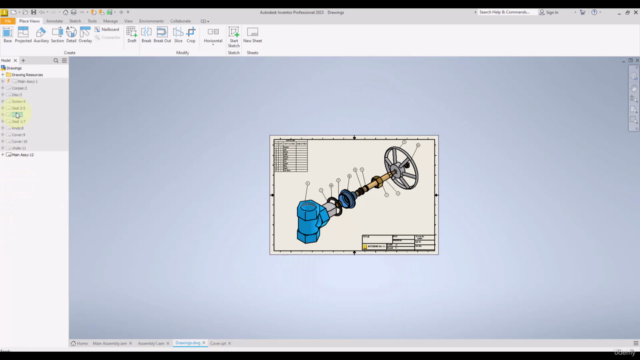
Task: Close the Model browser tab
Action: [15, 60]
